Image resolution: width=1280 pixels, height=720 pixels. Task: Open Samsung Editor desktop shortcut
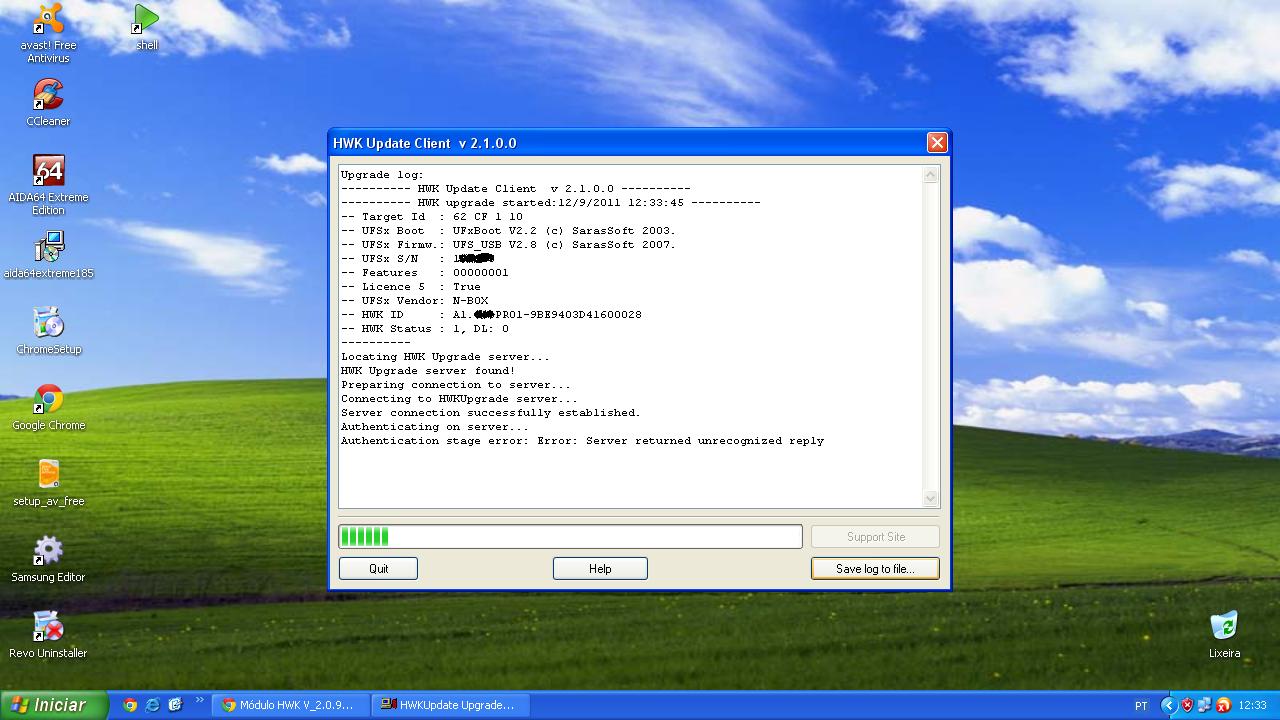48,559
